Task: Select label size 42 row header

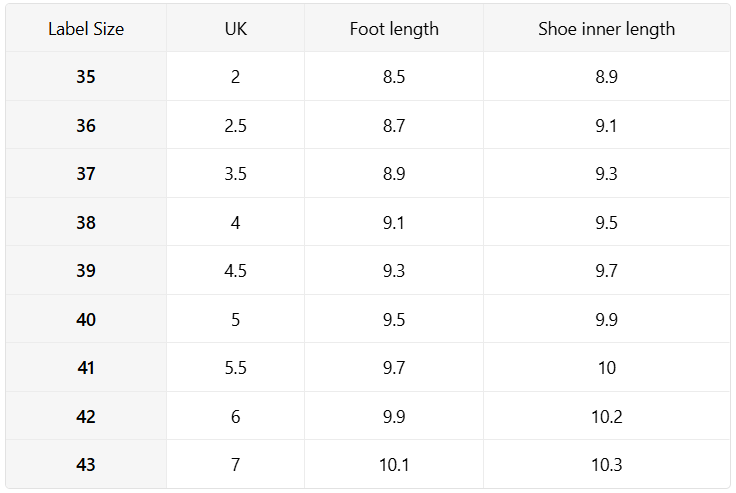Action: click(86, 416)
